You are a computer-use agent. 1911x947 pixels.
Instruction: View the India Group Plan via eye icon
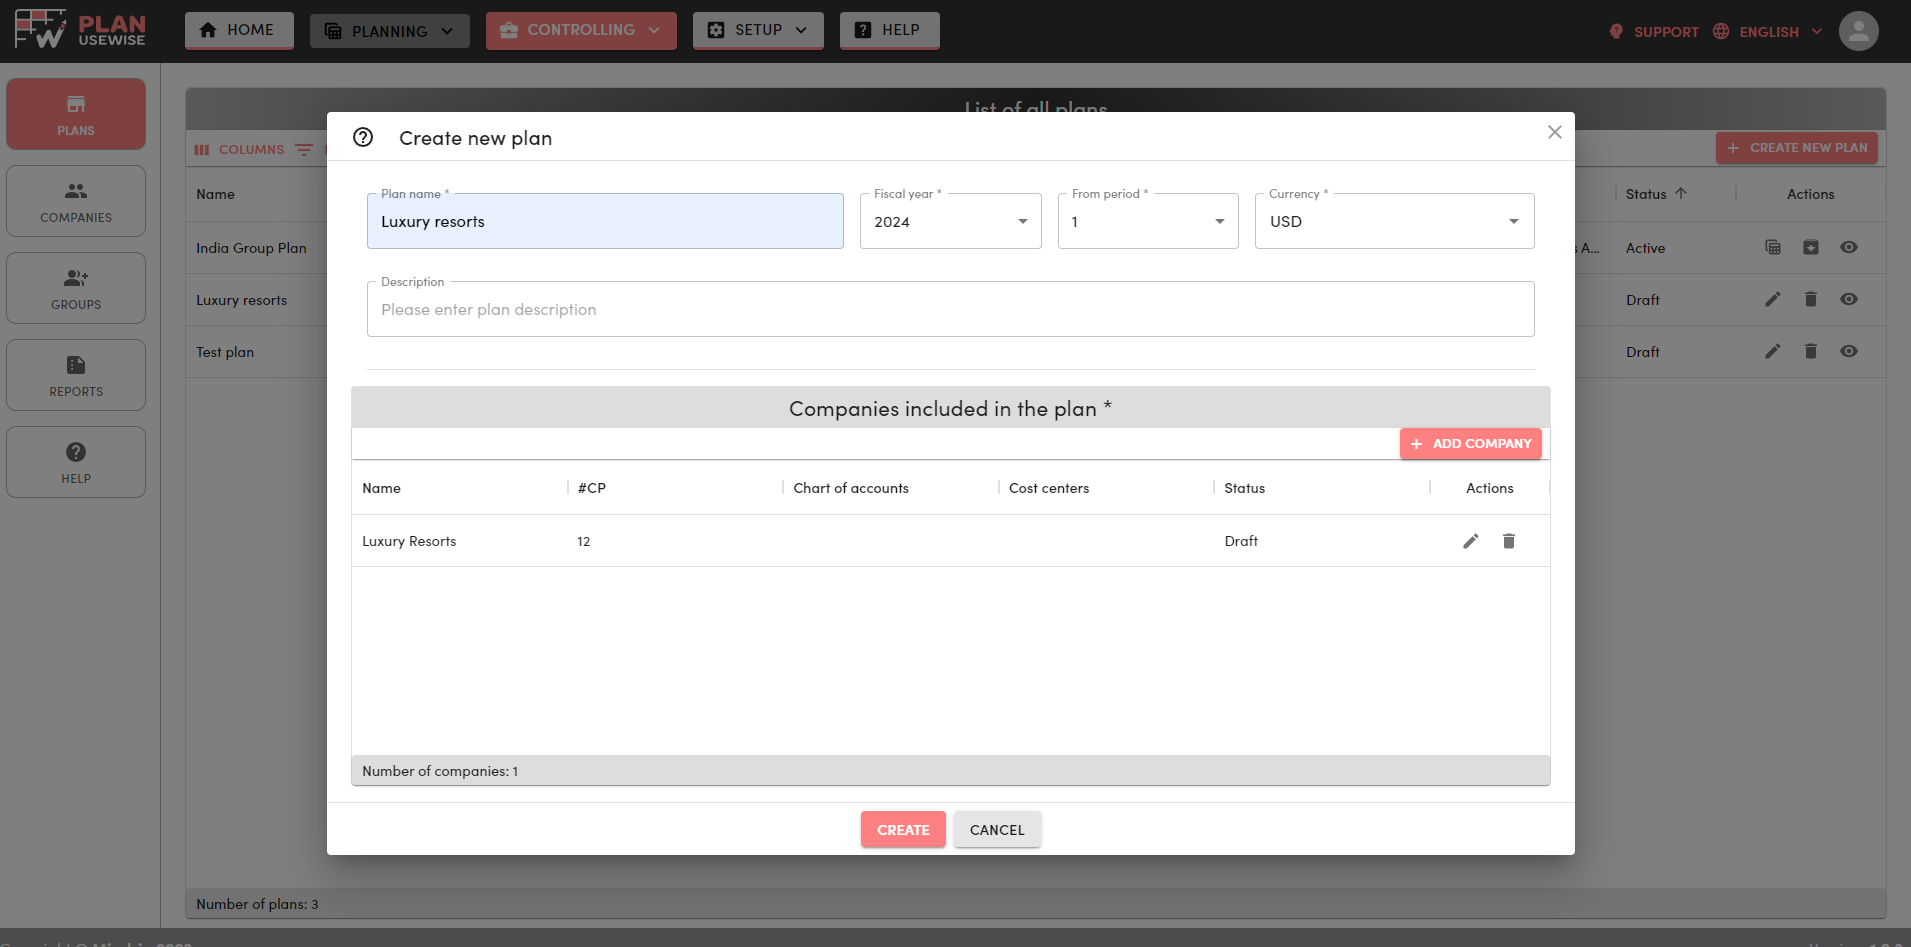tap(1849, 247)
